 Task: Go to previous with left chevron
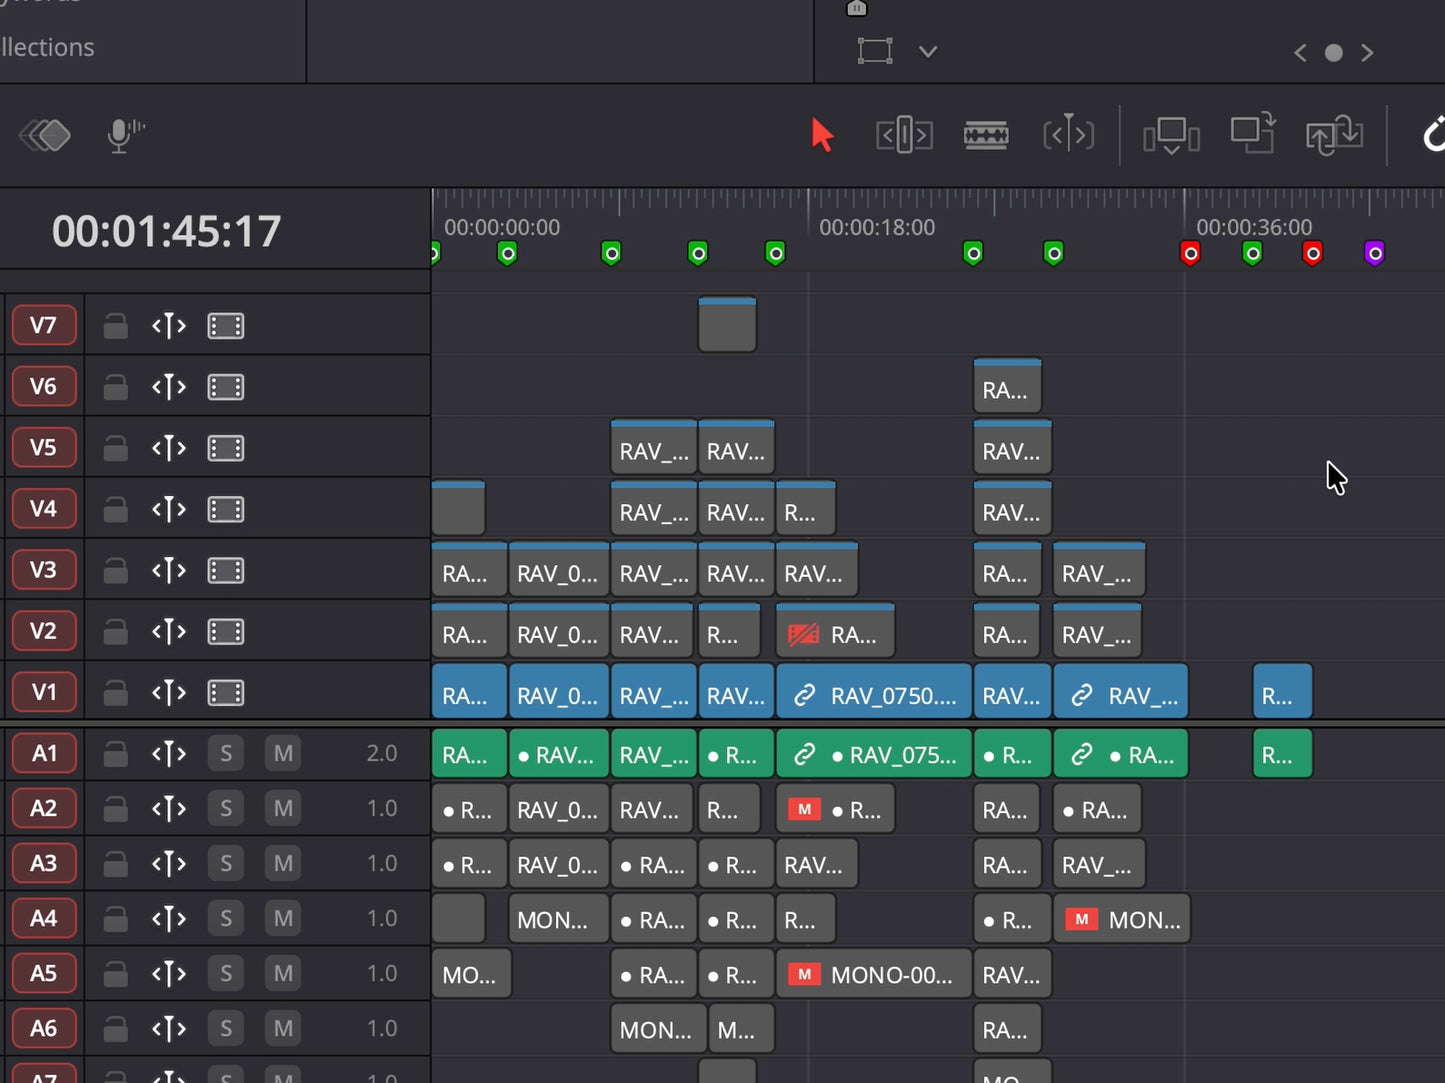pos(1300,53)
